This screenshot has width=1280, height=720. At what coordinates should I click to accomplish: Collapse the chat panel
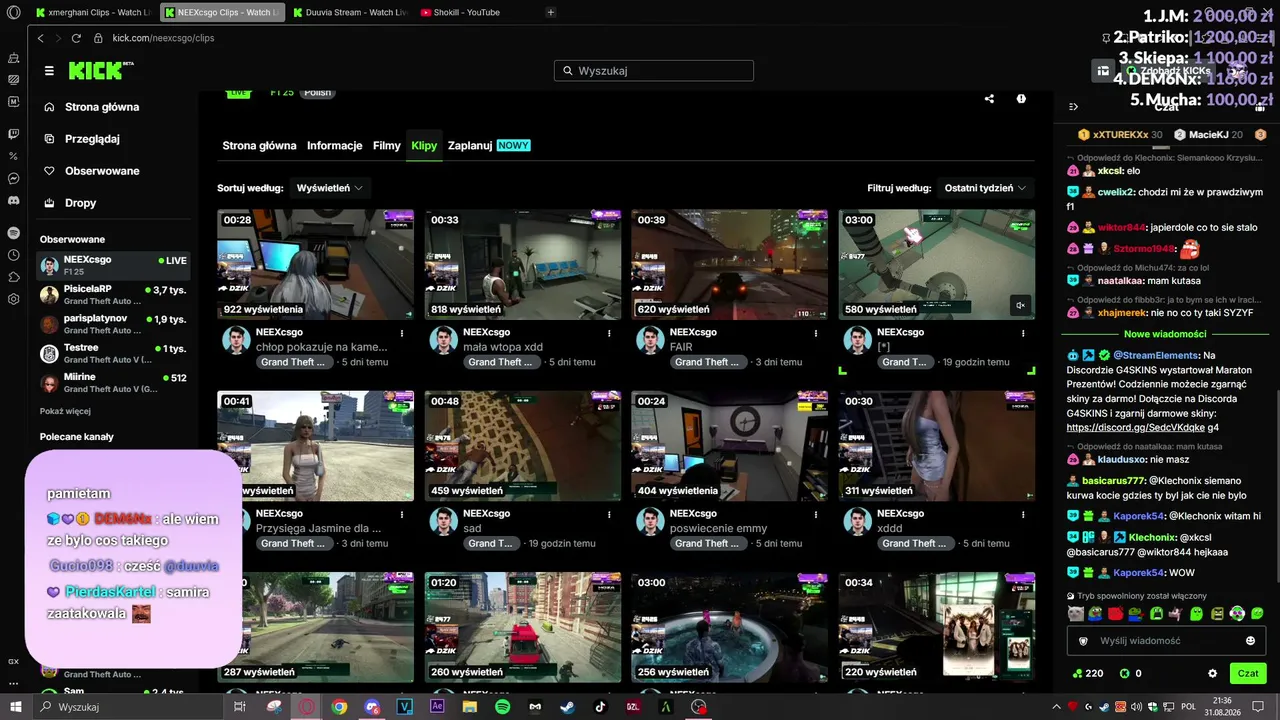pos(1073,107)
